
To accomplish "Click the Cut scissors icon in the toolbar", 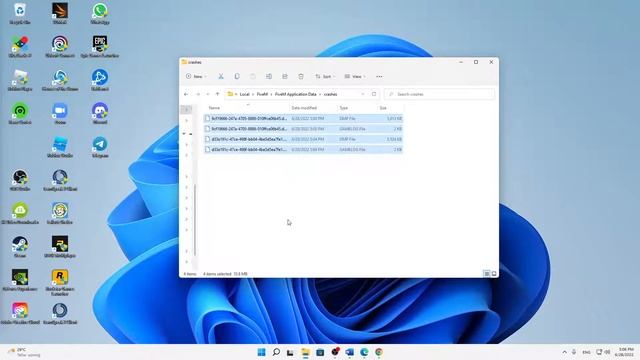I will (x=221, y=76).
